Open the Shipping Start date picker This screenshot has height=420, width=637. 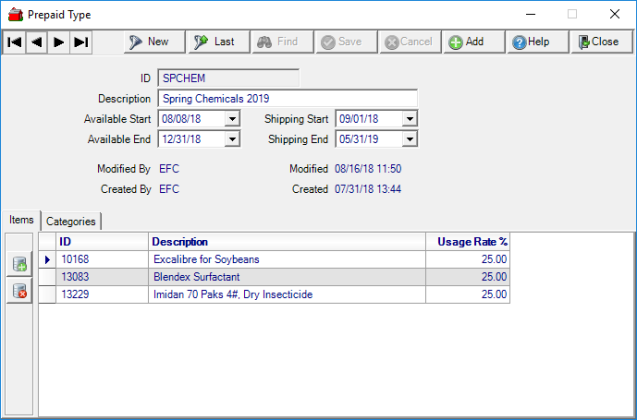click(x=409, y=119)
